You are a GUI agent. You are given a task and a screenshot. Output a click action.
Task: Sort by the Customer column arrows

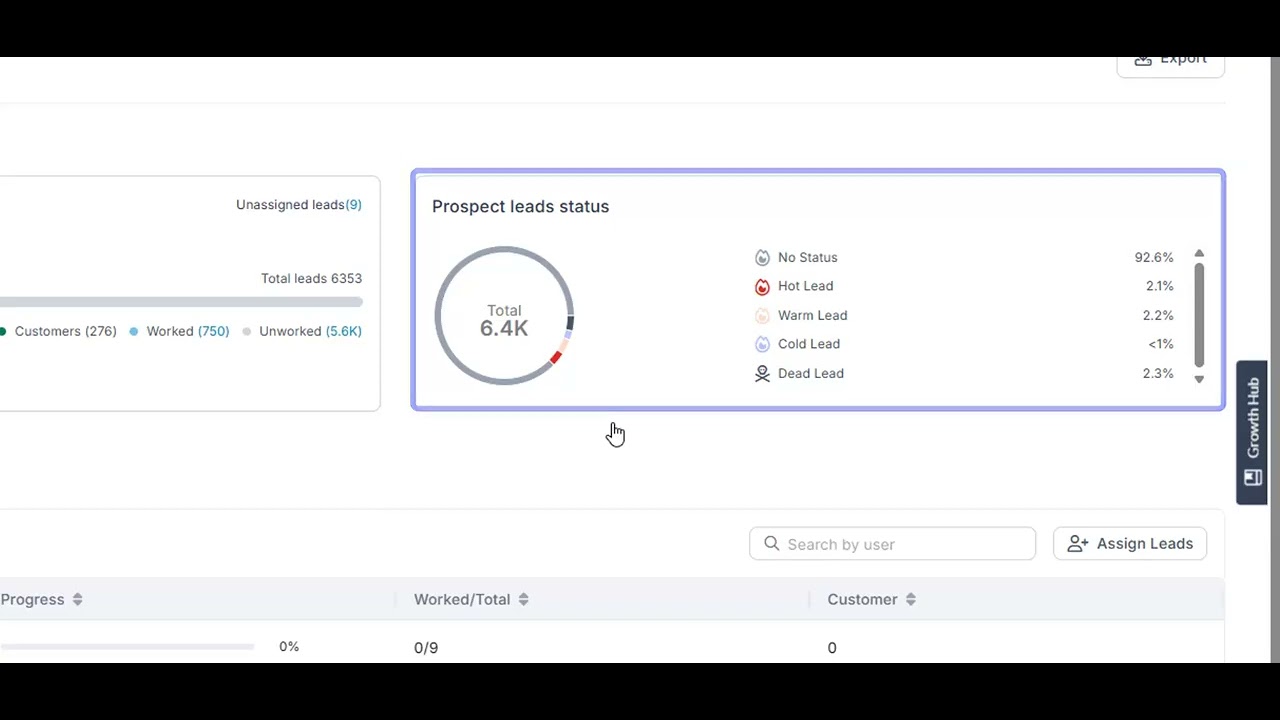pyautogui.click(x=910, y=599)
